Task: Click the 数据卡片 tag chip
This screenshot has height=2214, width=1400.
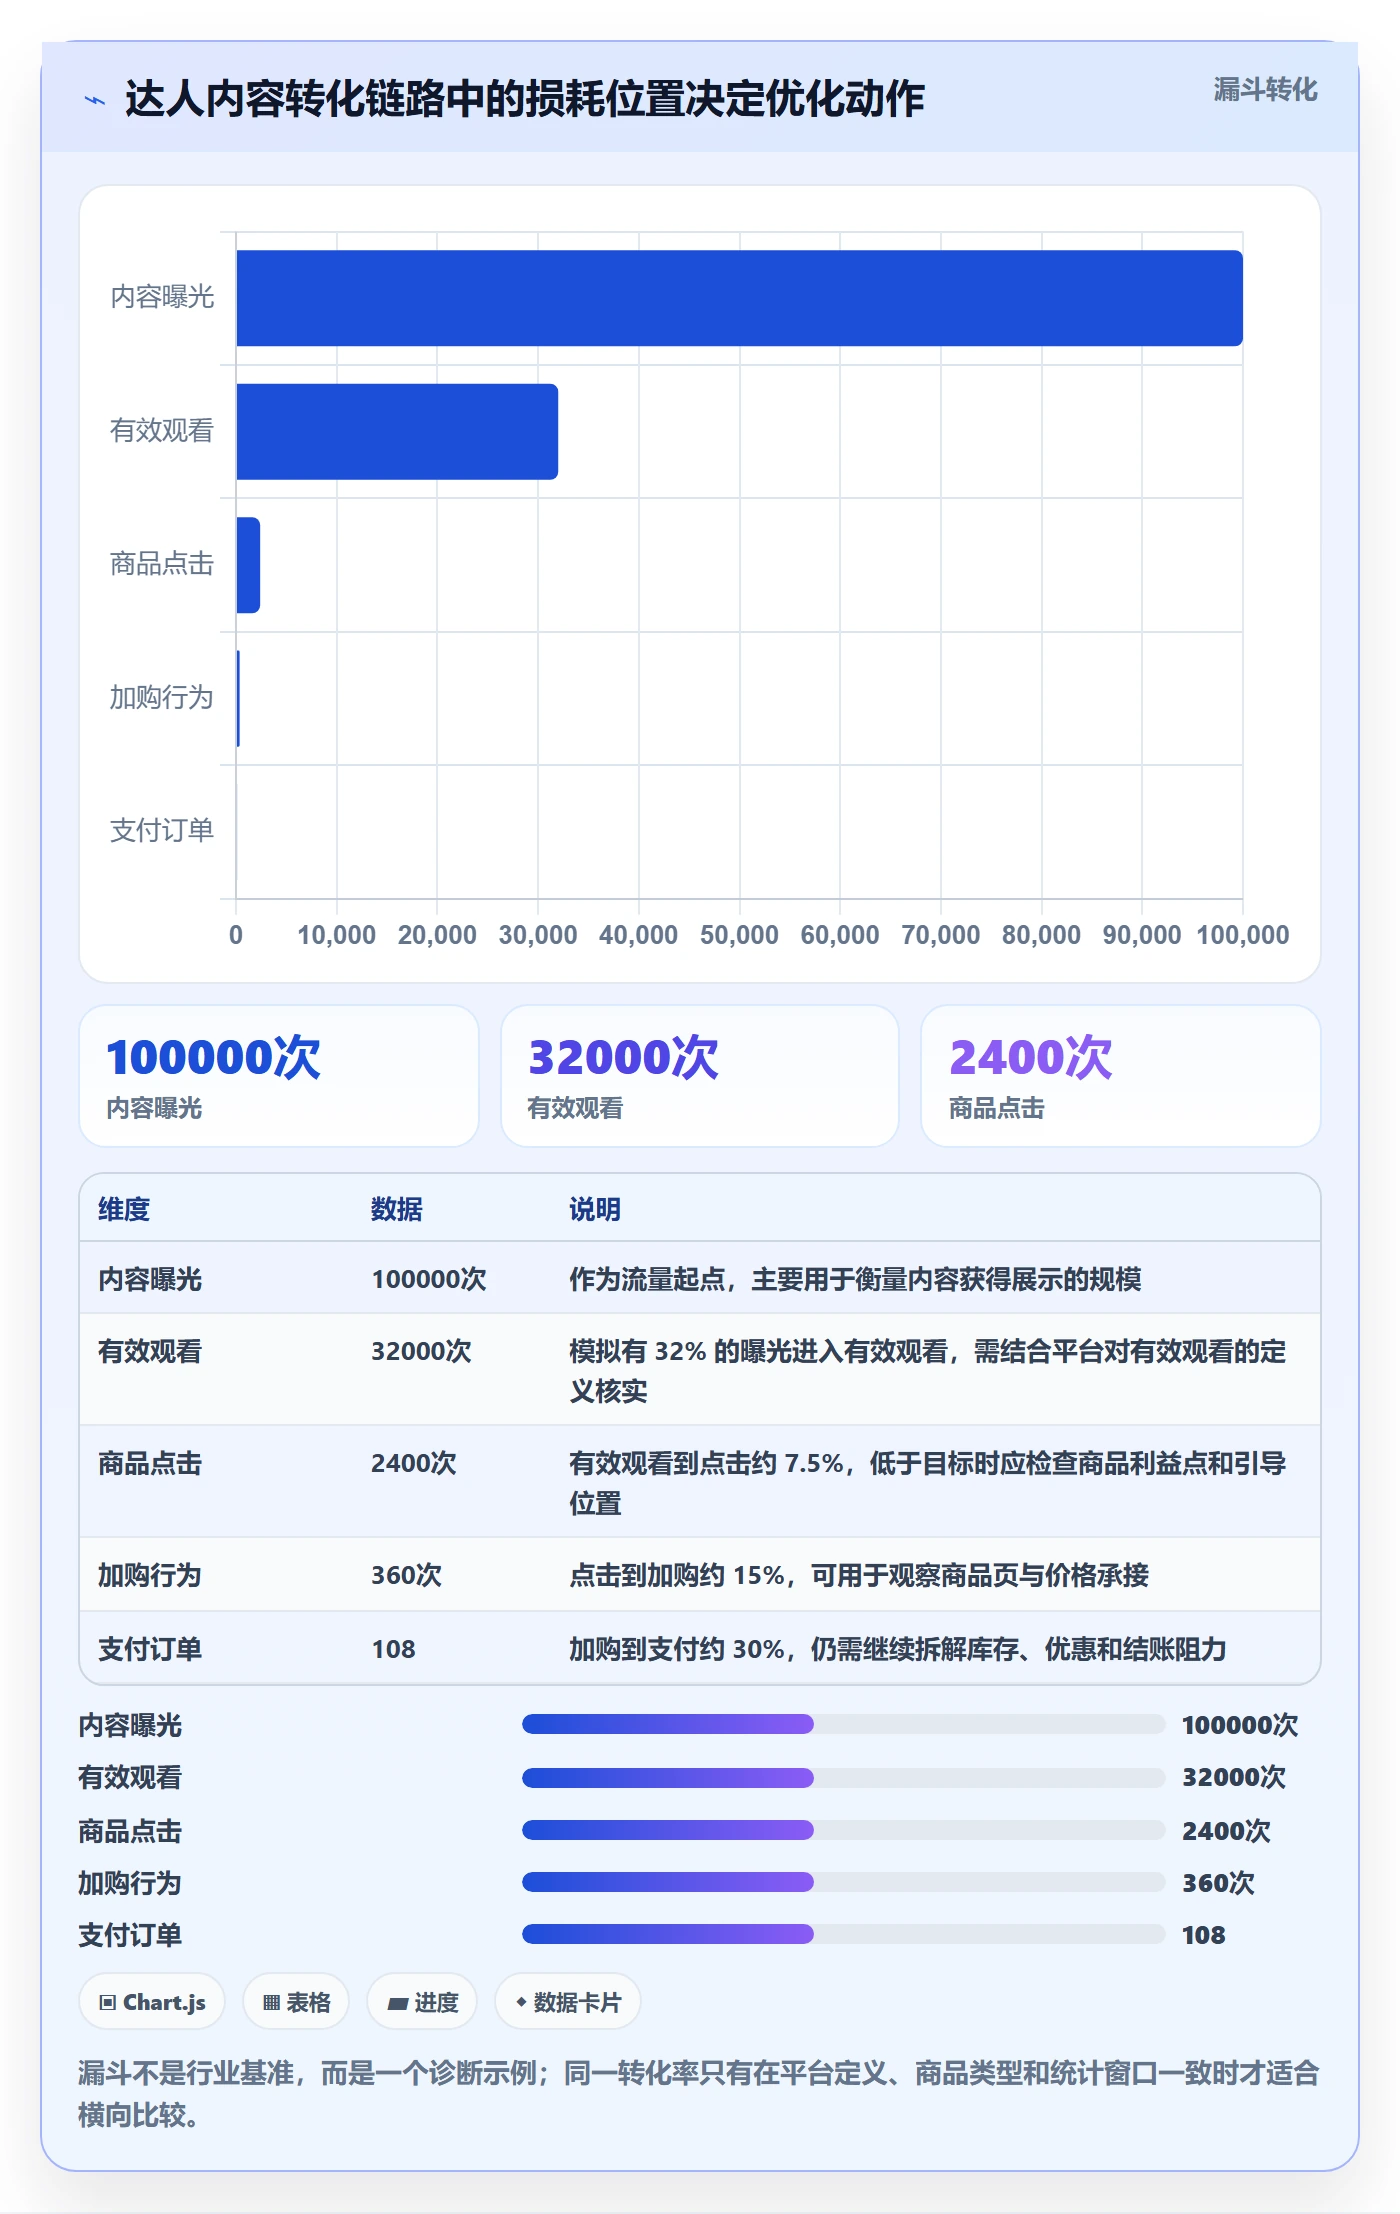Action: click(x=568, y=2002)
